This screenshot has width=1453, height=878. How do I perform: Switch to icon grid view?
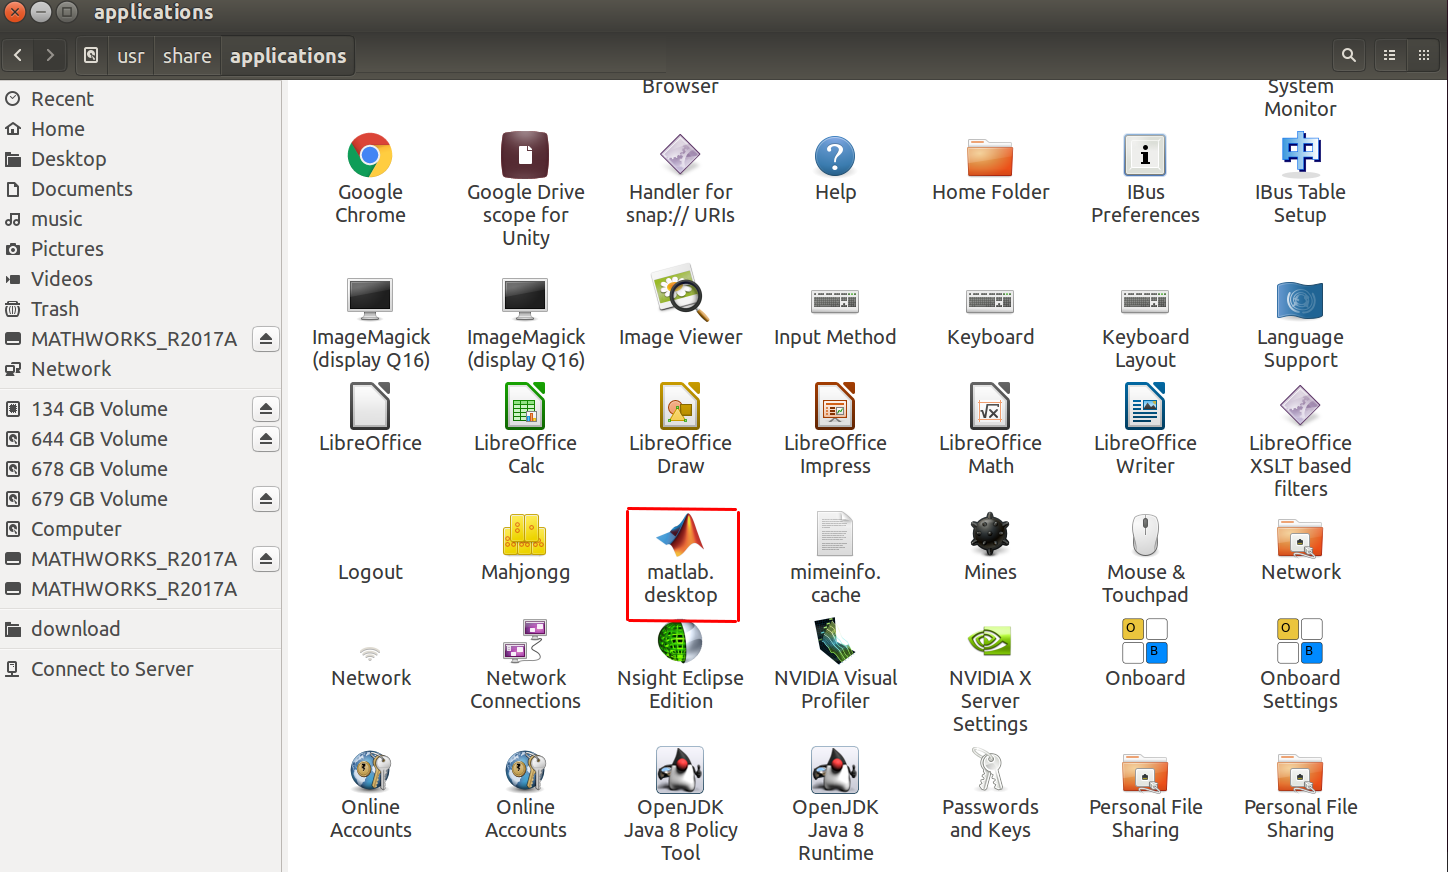coord(1423,55)
